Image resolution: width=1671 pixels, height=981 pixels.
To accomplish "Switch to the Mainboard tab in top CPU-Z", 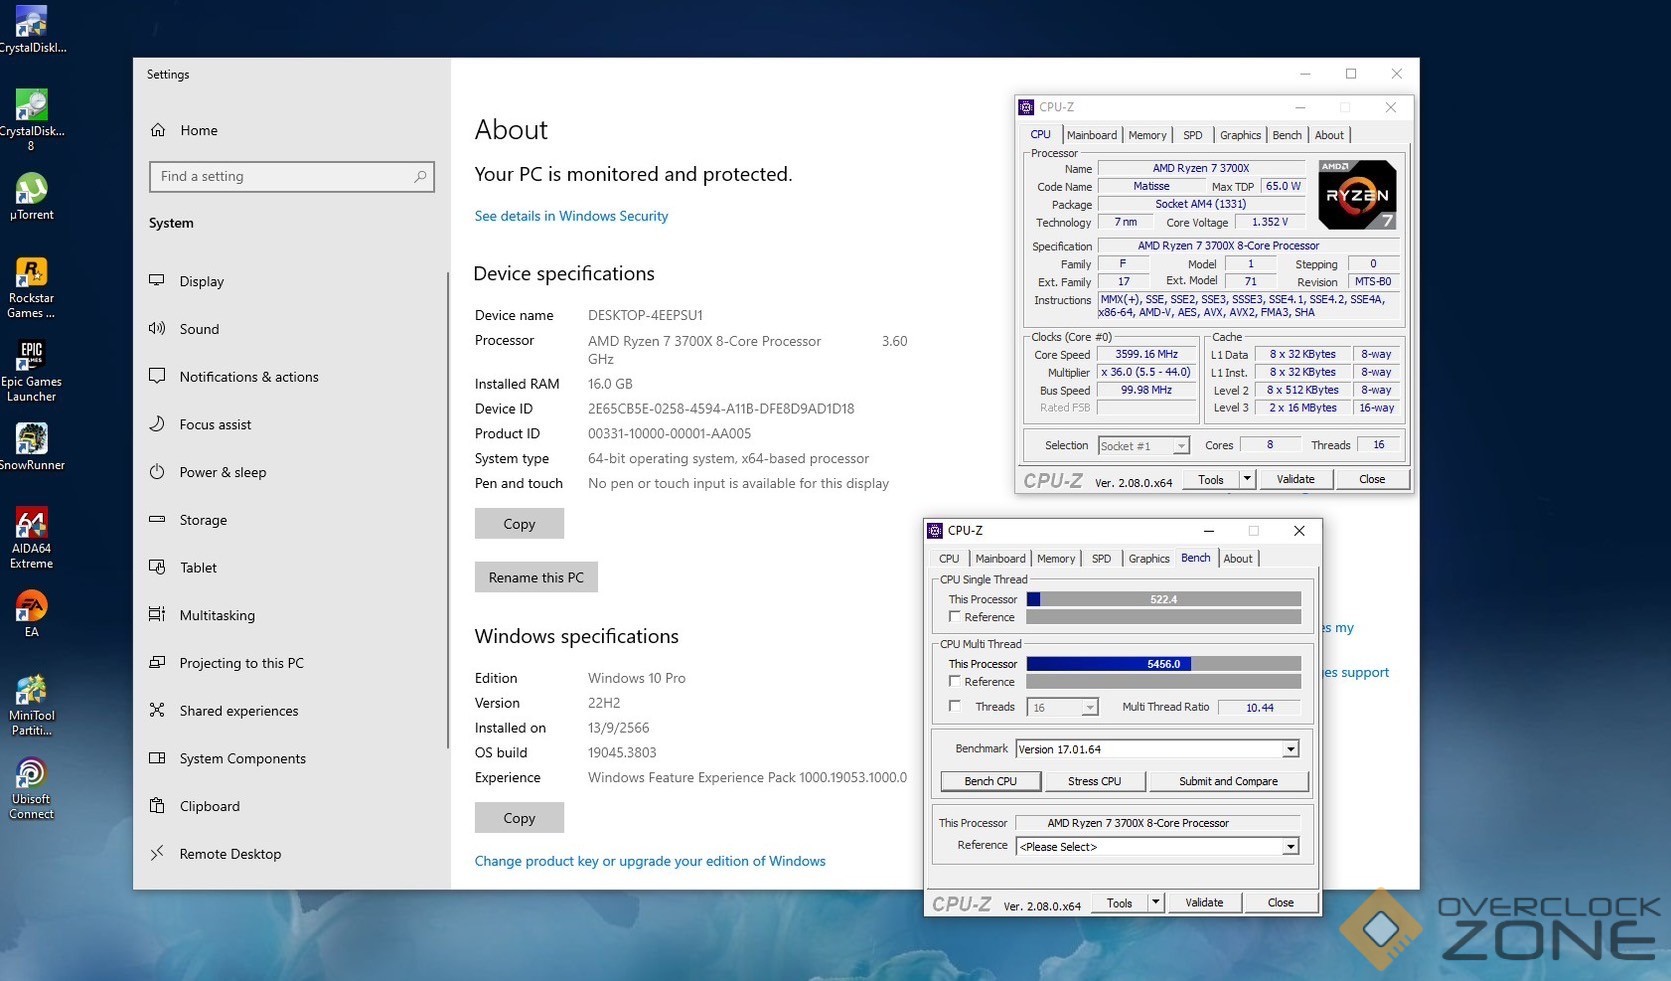I will pyautogui.click(x=1091, y=135).
